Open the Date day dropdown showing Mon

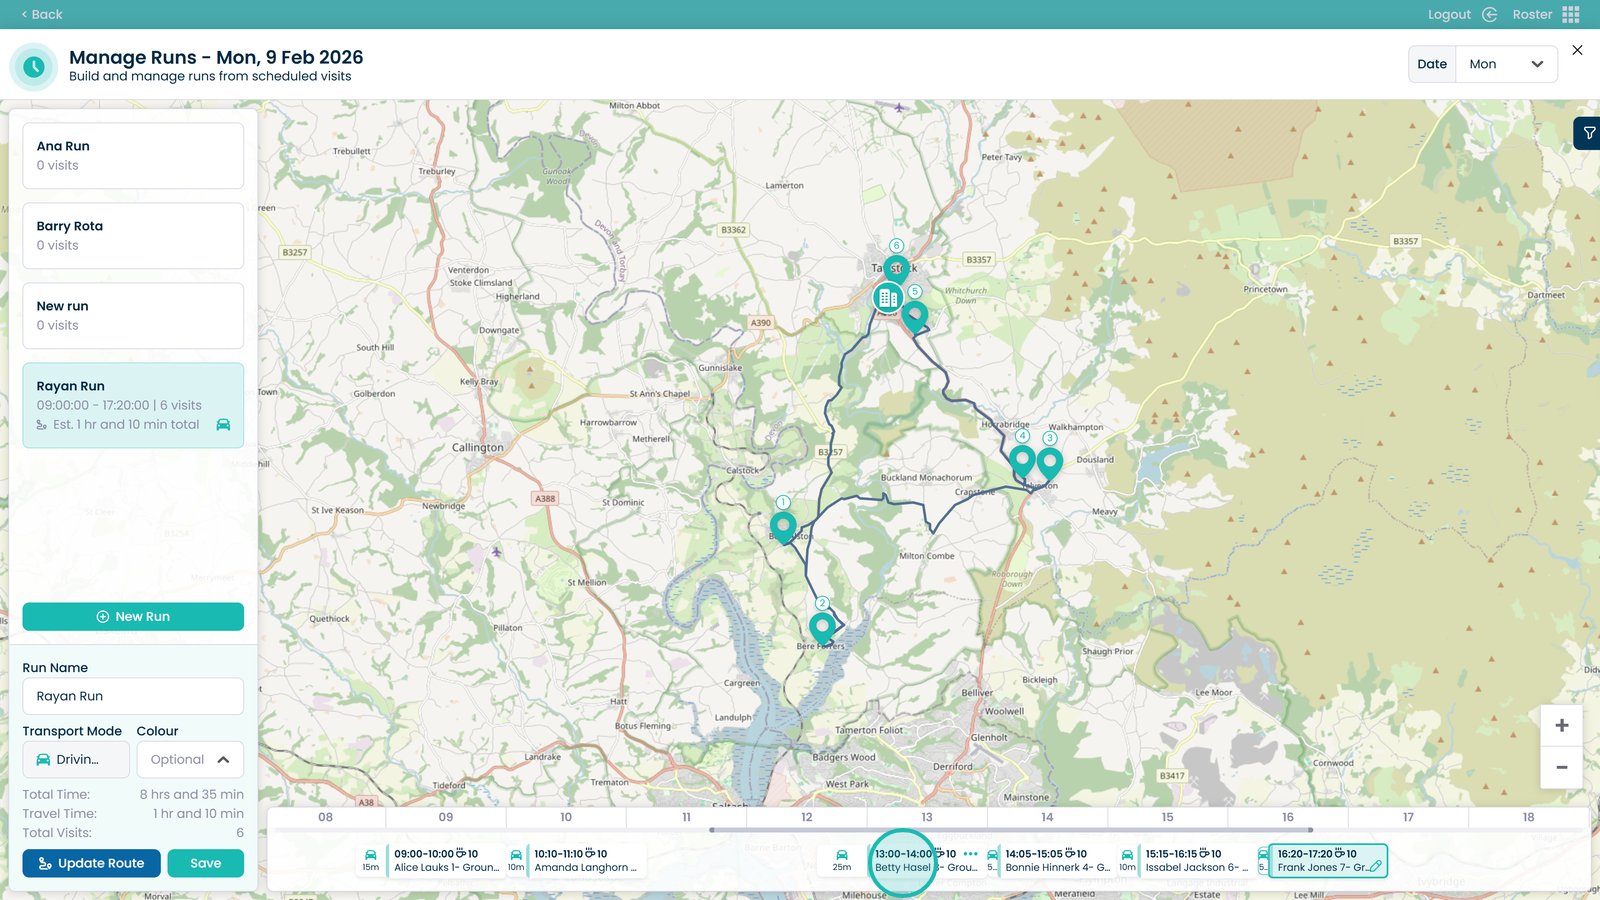1506,64
